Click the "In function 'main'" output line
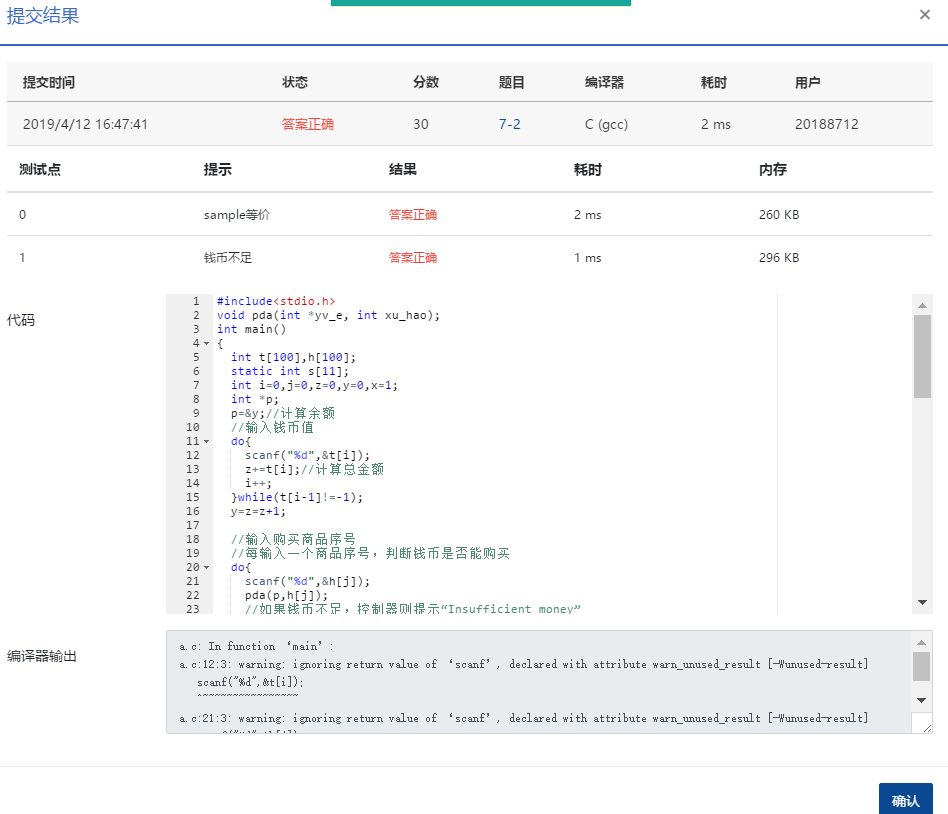Viewport: 948px width, 814px height. (x=256, y=646)
